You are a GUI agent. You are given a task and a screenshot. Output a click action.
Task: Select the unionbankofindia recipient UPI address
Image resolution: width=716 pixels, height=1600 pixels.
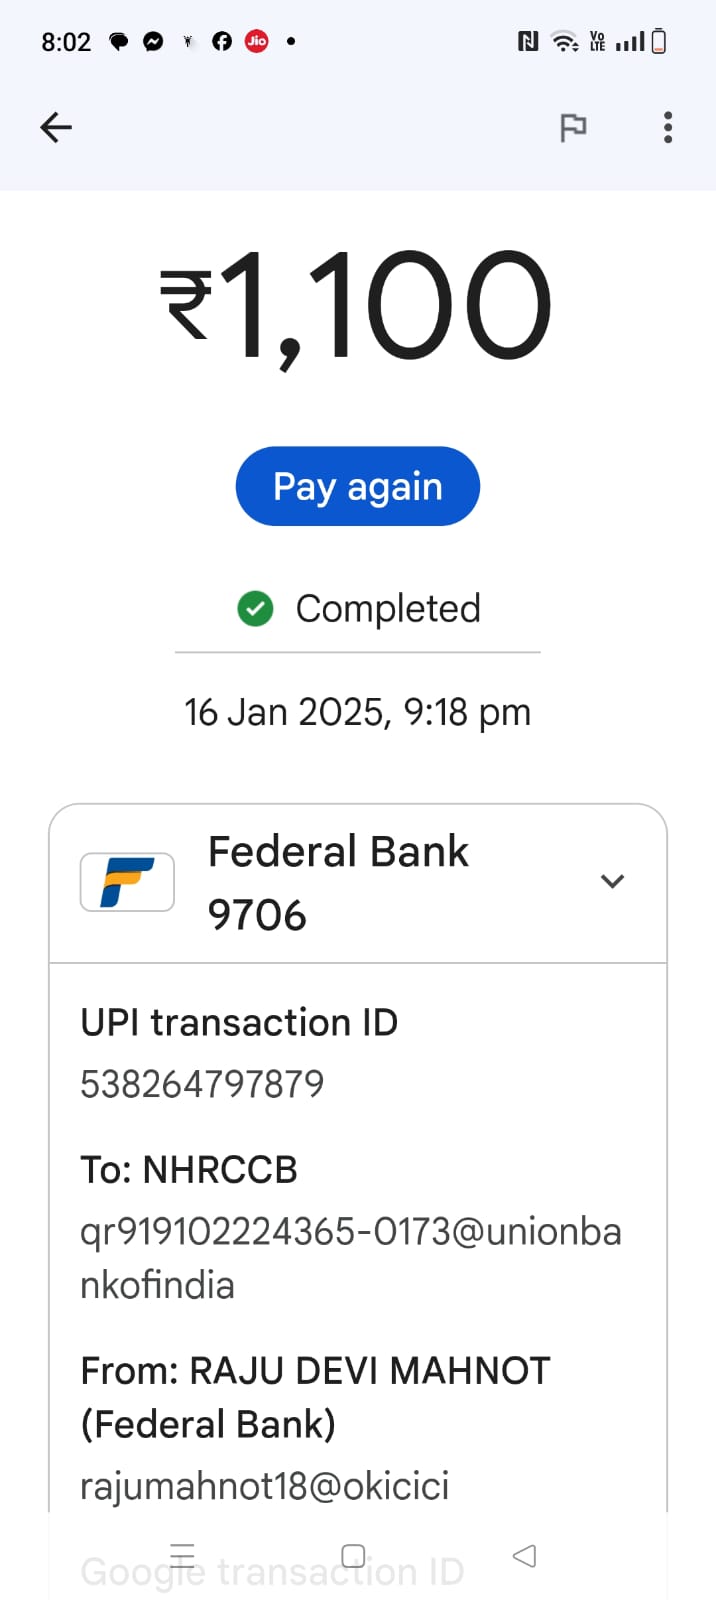tap(350, 1258)
